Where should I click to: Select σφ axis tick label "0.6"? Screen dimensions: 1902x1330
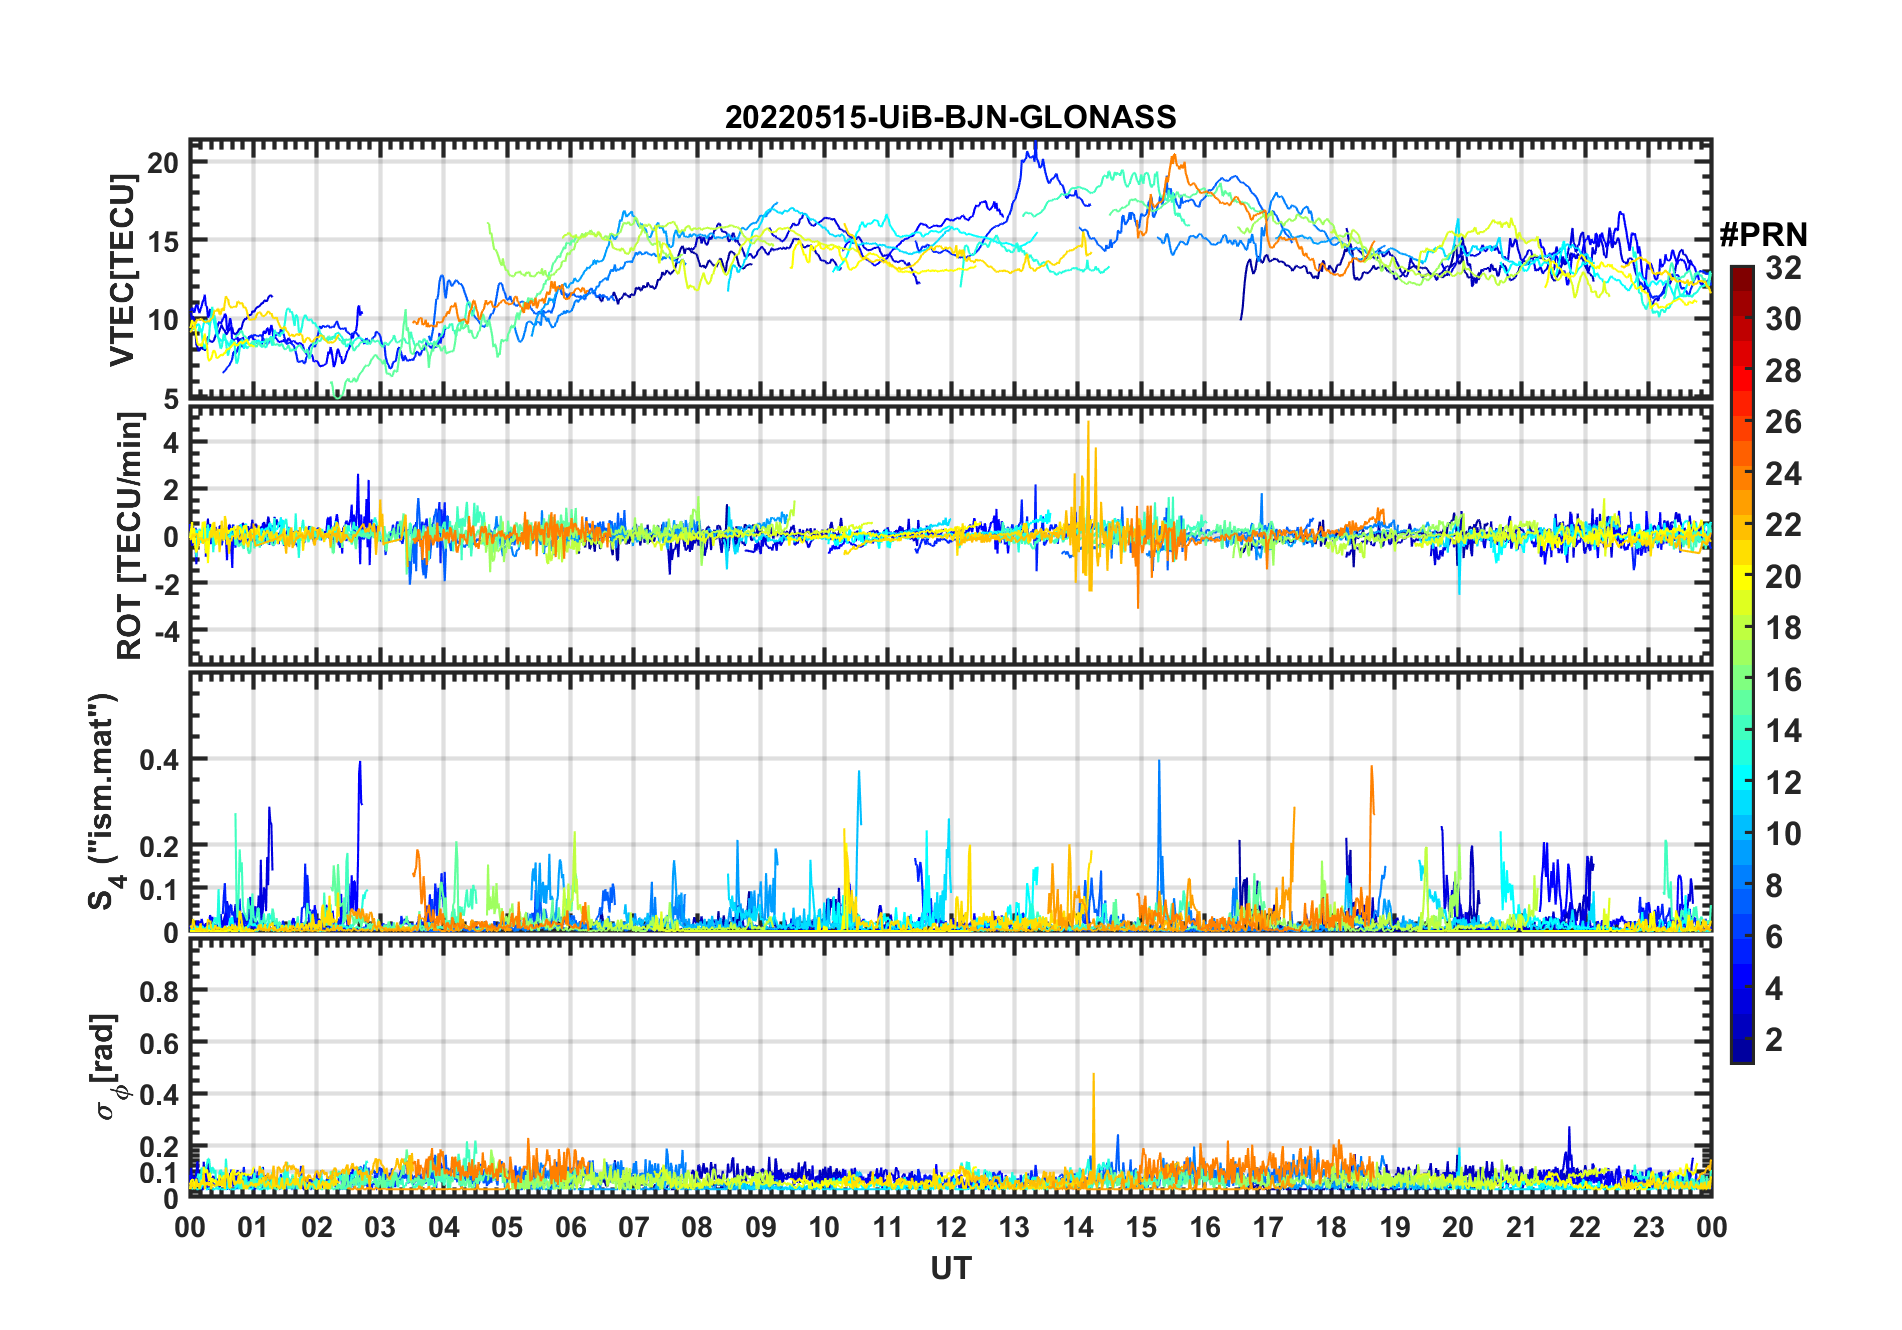[x=160, y=1043]
